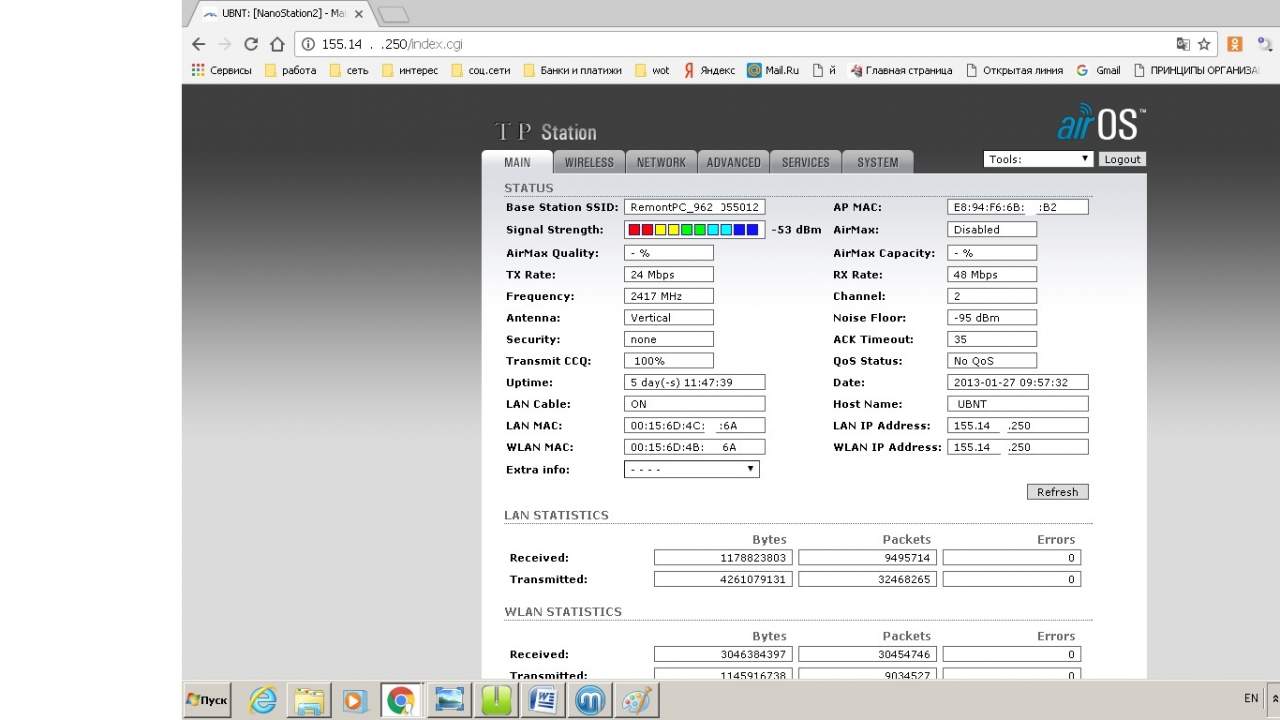The height and width of the screenshot is (720, 1280).
Task: Click LAN Received bytes value 1178823803
Action: click(x=724, y=558)
